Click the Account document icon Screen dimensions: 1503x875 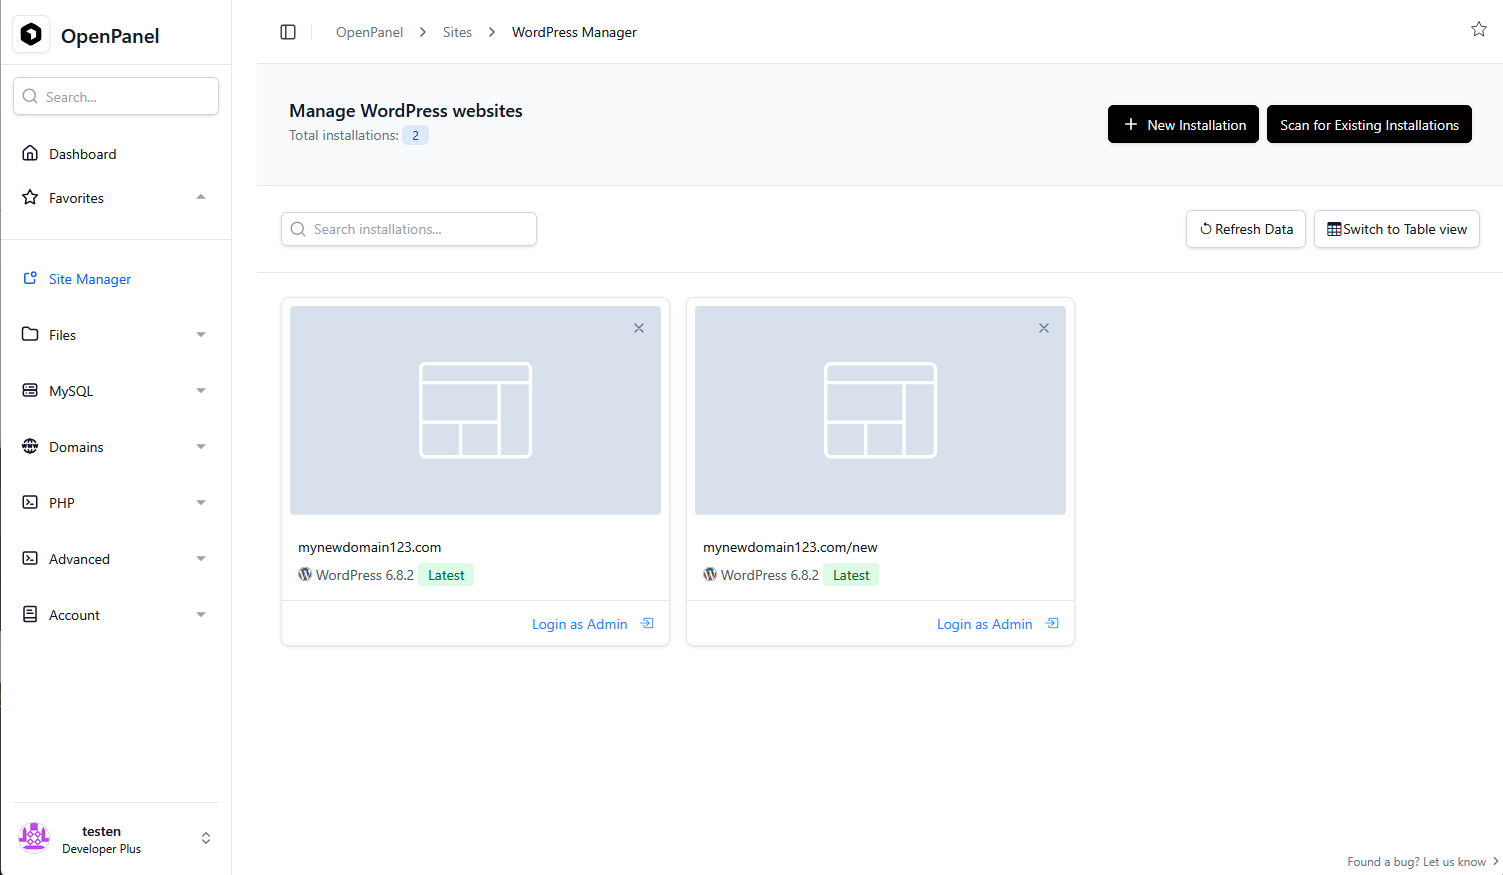click(x=30, y=614)
